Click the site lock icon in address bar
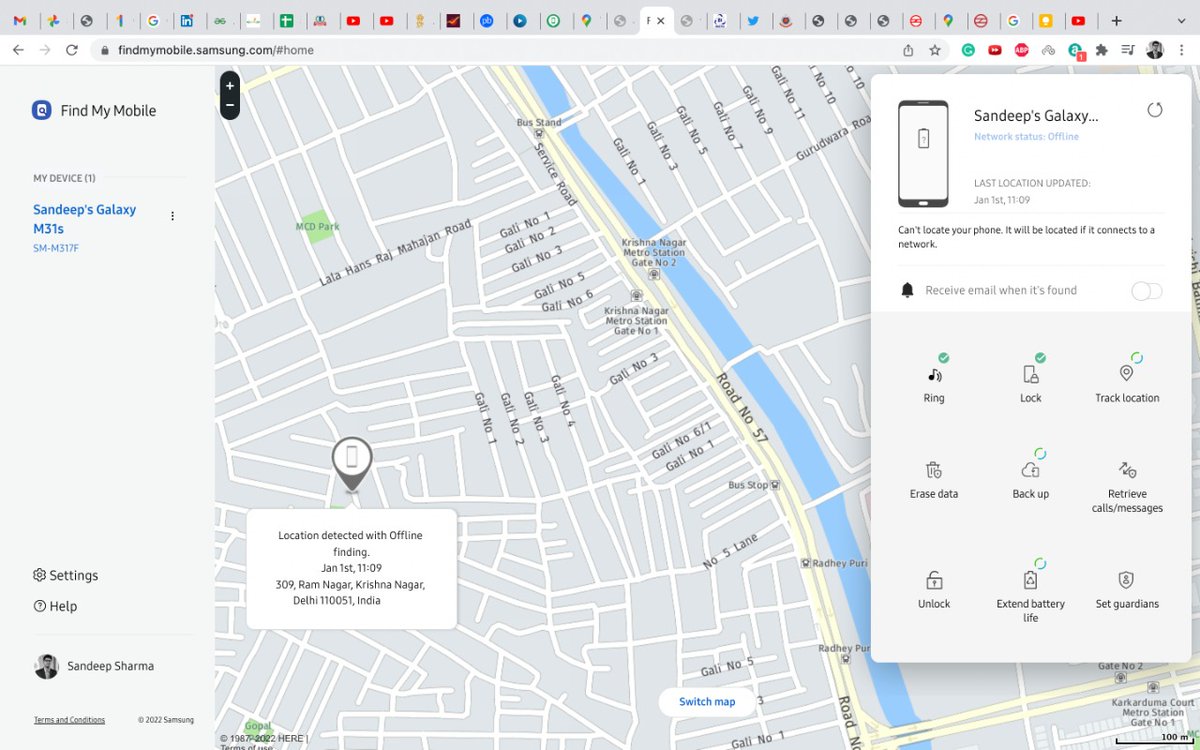 [x=103, y=50]
